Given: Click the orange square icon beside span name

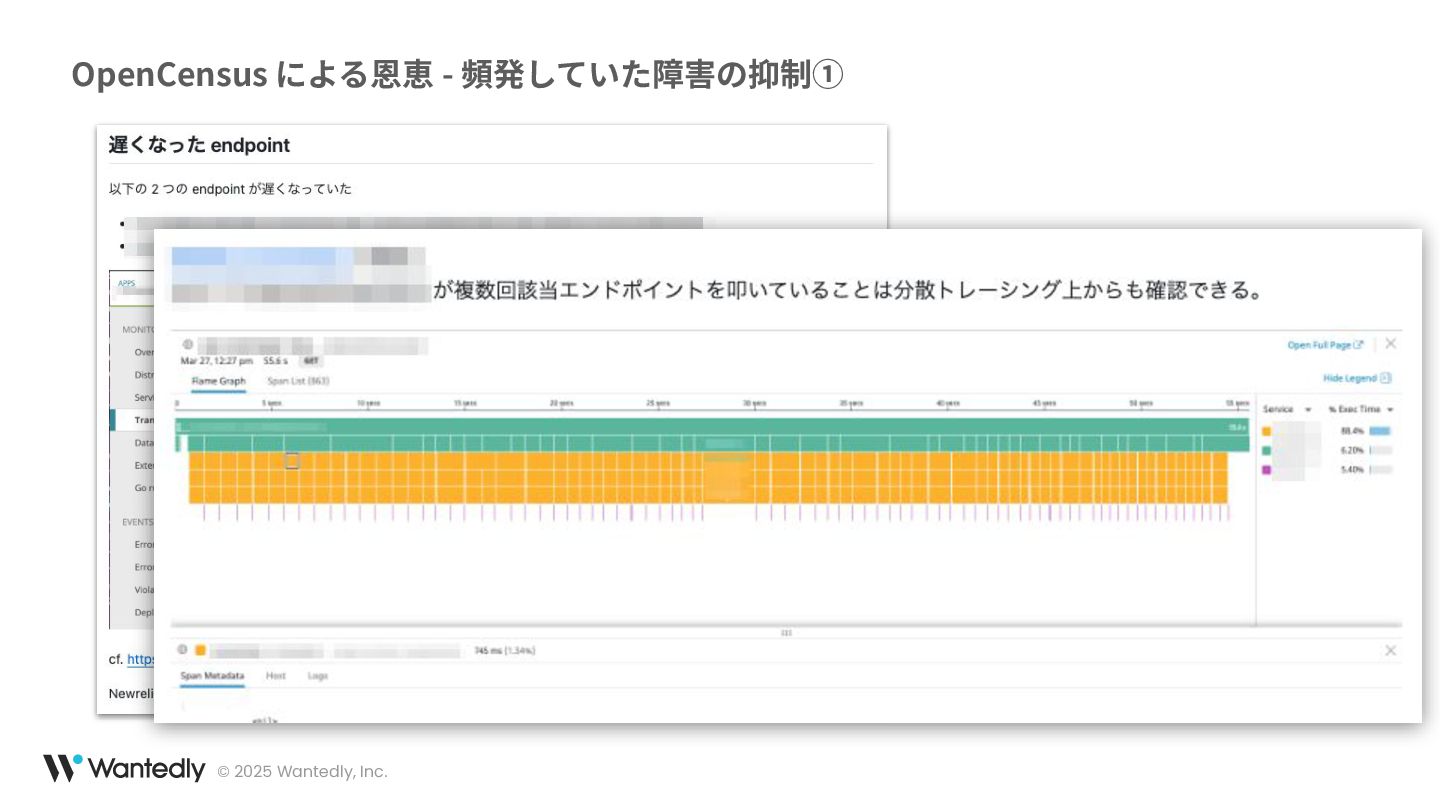Looking at the screenshot, I should pos(200,650).
